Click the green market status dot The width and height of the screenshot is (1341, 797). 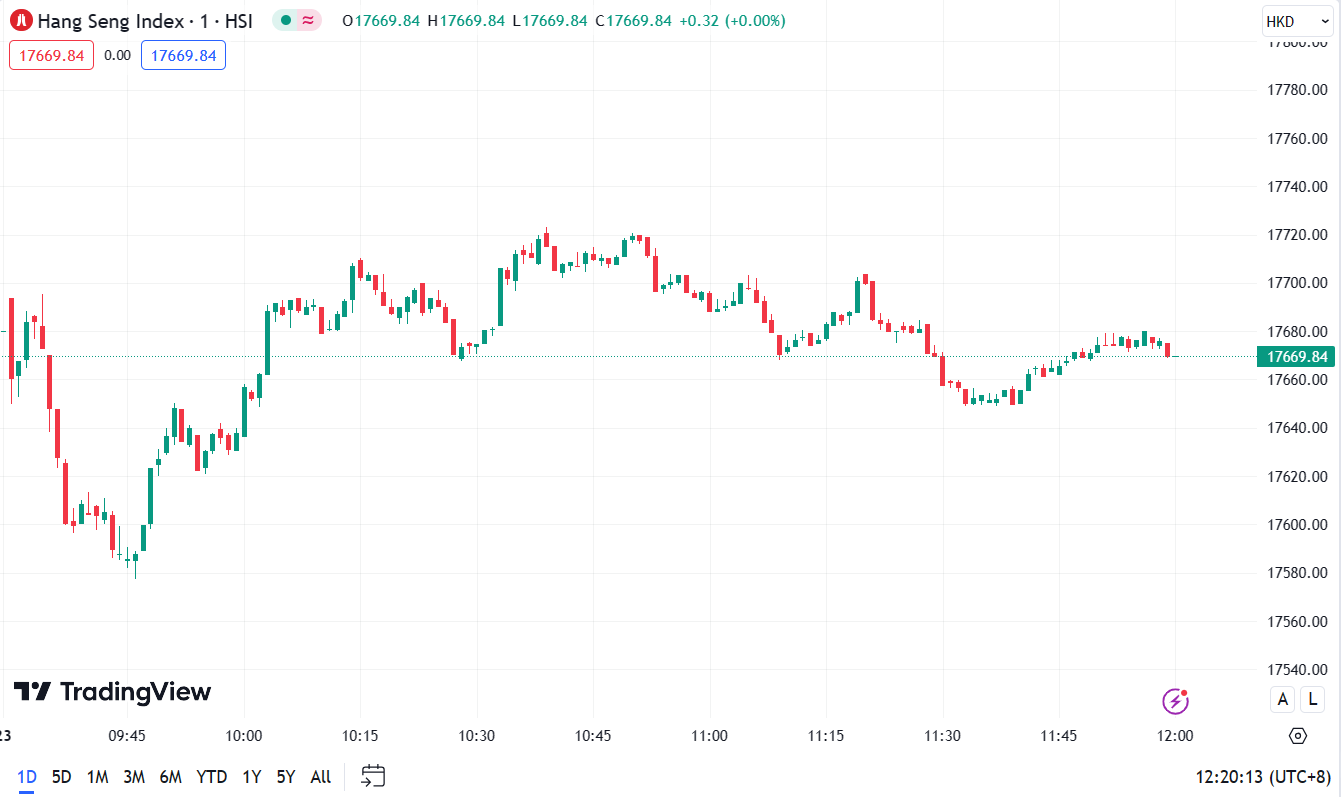click(x=286, y=20)
